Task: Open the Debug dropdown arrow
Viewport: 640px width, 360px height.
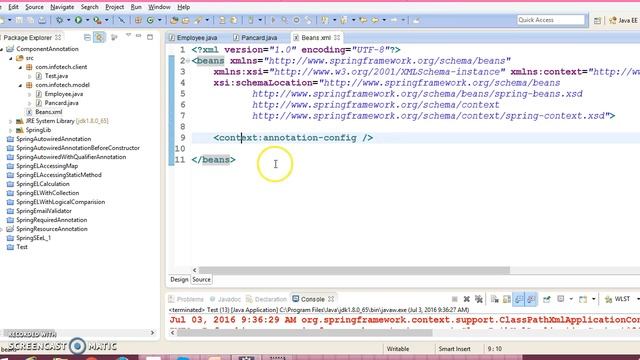Action: point(68,20)
